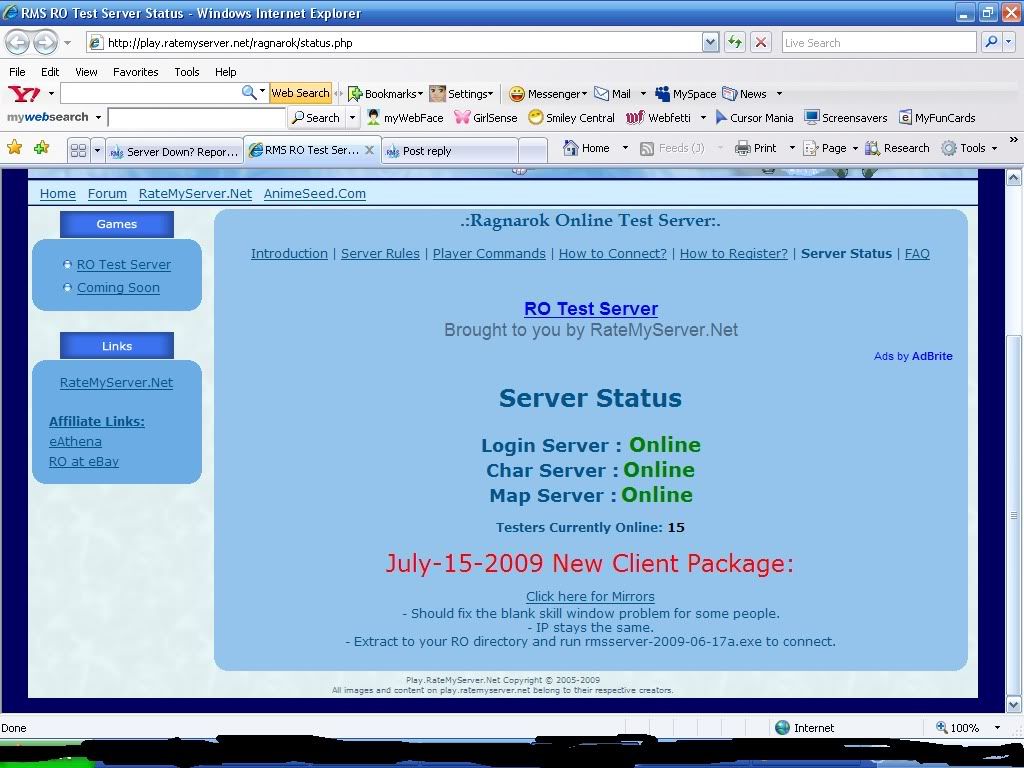Open Live Search options dropdown arrow

point(1009,42)
